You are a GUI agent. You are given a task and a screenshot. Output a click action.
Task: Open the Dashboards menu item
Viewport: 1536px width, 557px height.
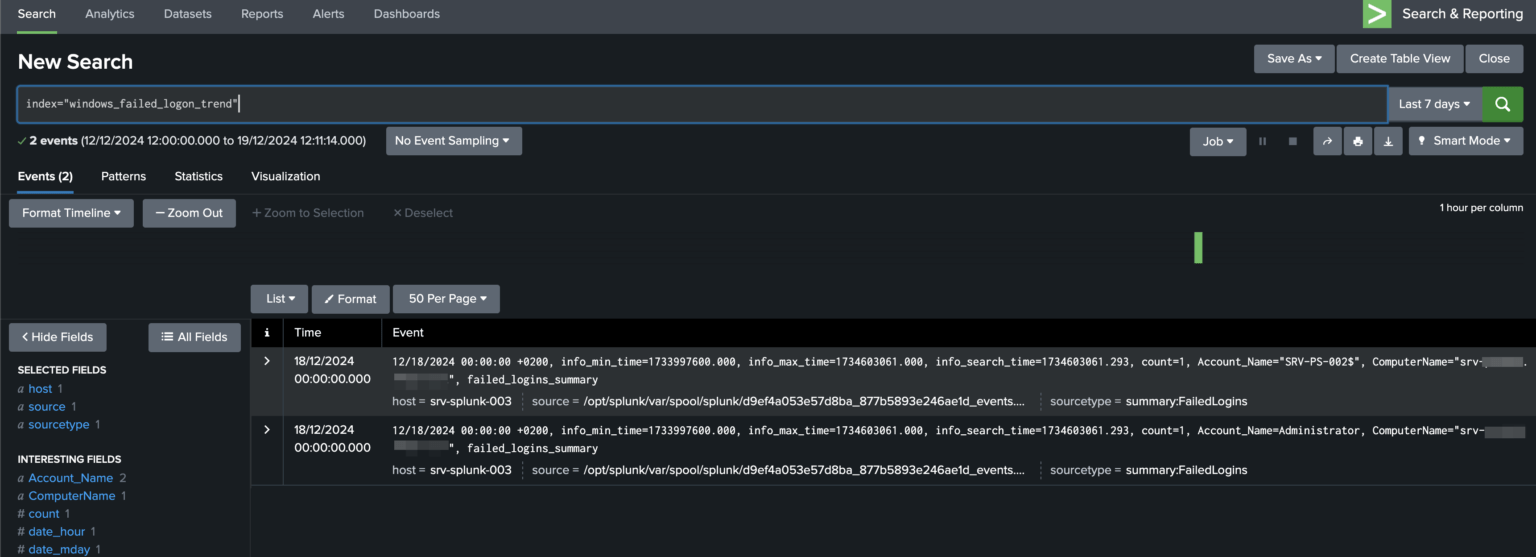coord(406,14)
